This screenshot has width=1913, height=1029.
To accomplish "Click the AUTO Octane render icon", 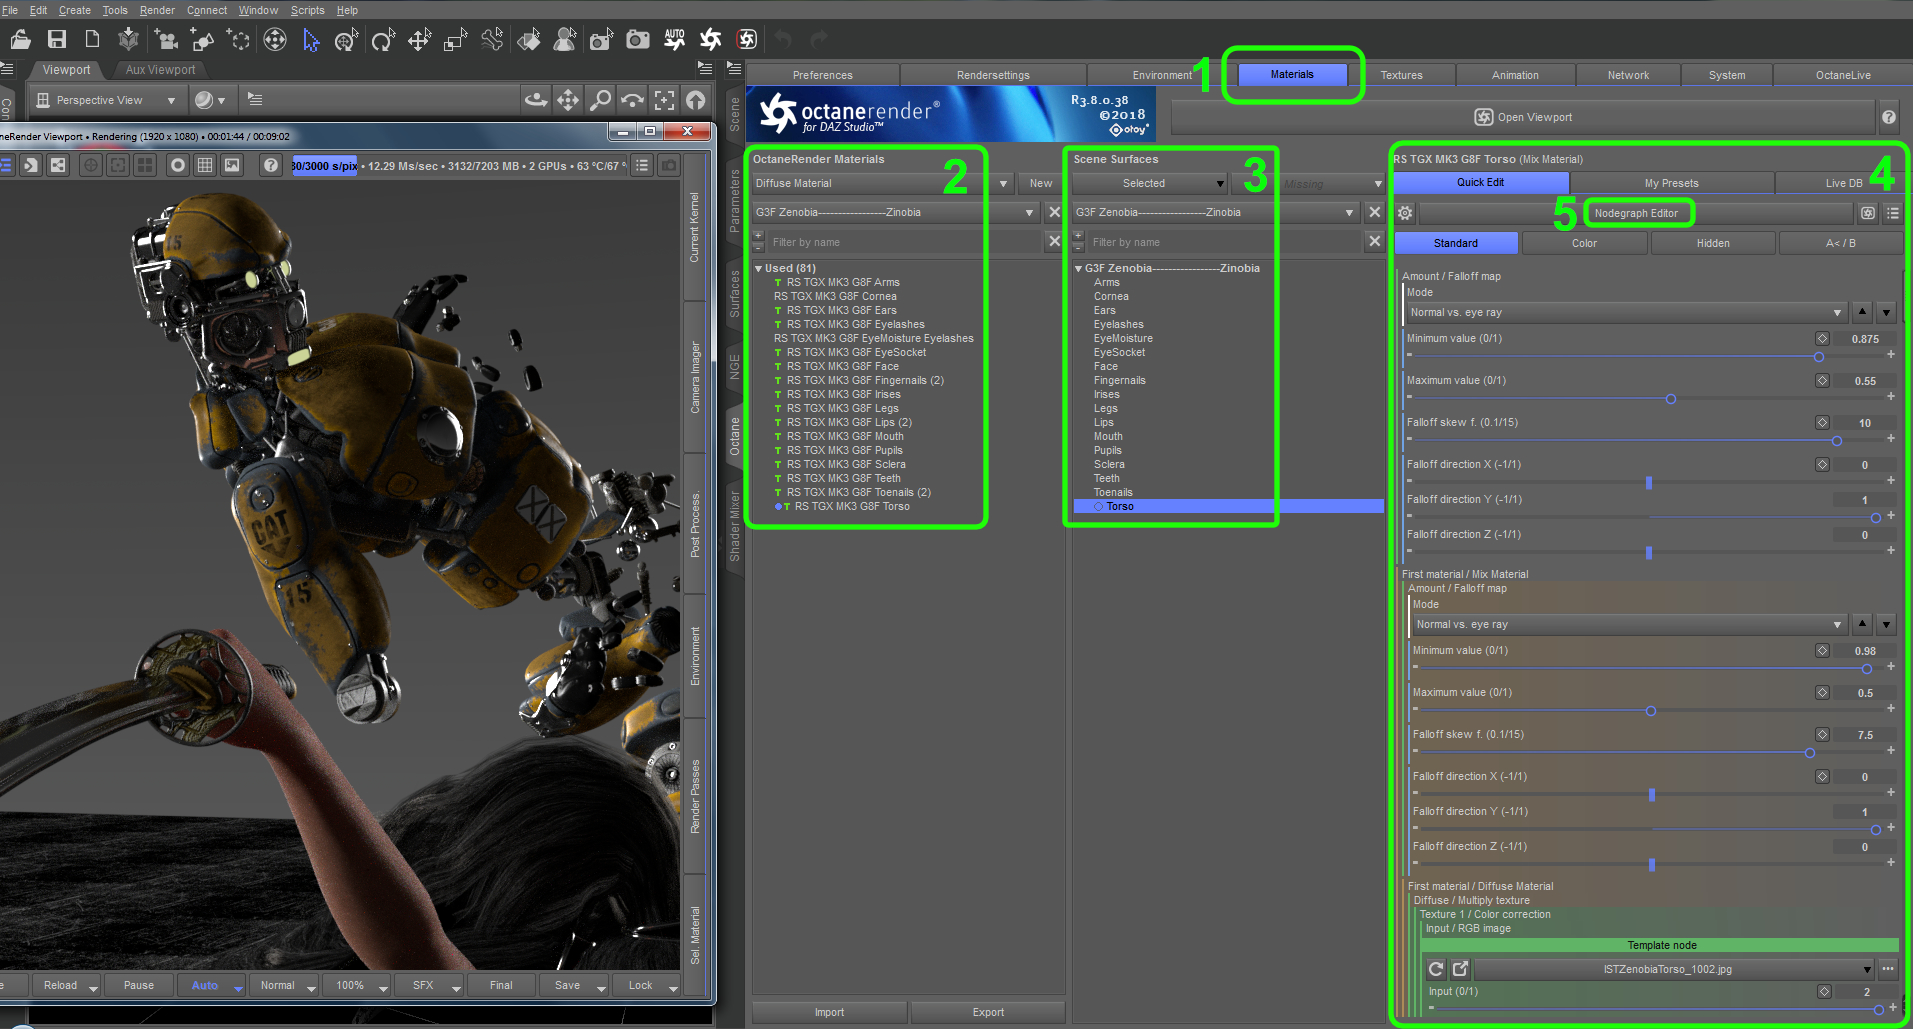I will (x=675, y=39).
